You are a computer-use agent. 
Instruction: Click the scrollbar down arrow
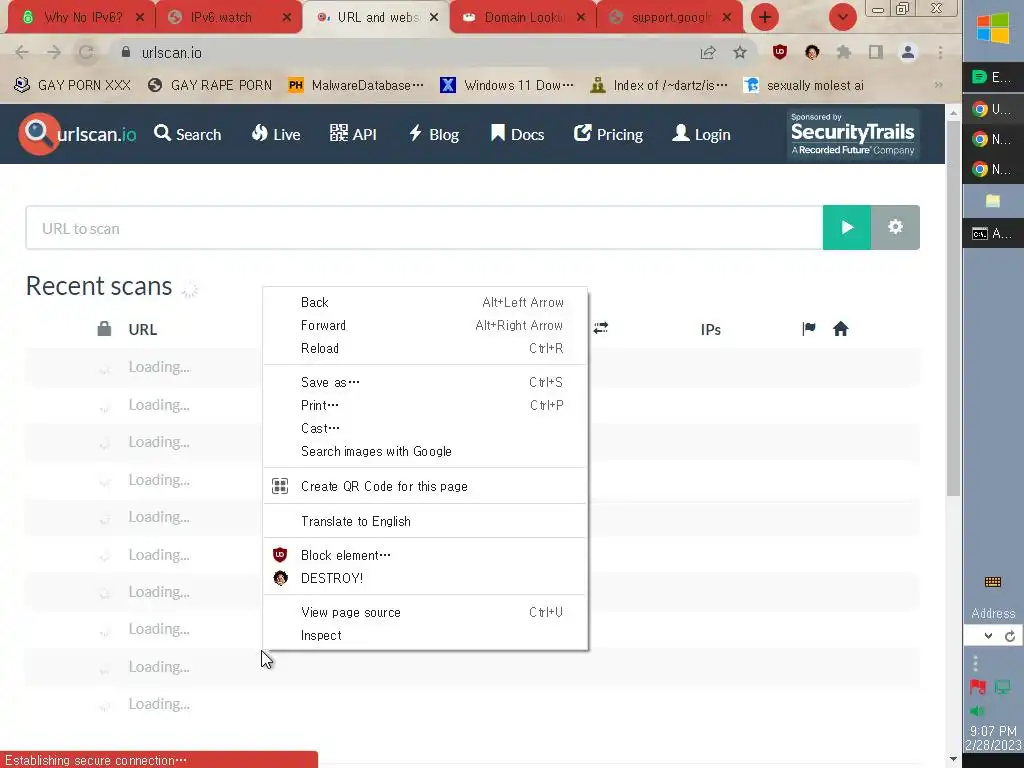953,759
